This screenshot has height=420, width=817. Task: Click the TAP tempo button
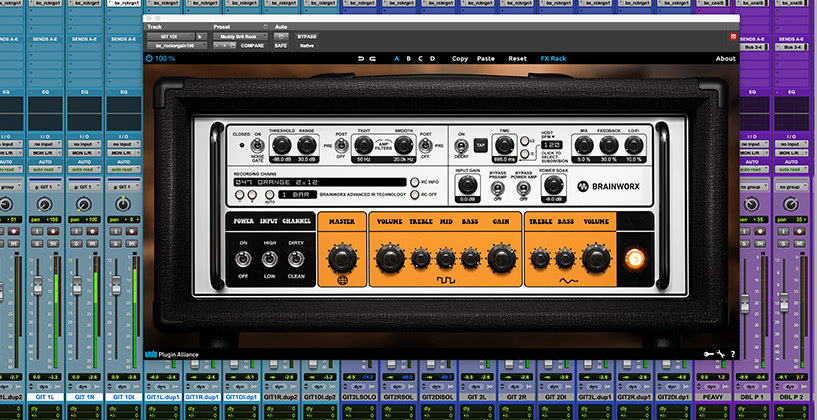coord(480,145)
